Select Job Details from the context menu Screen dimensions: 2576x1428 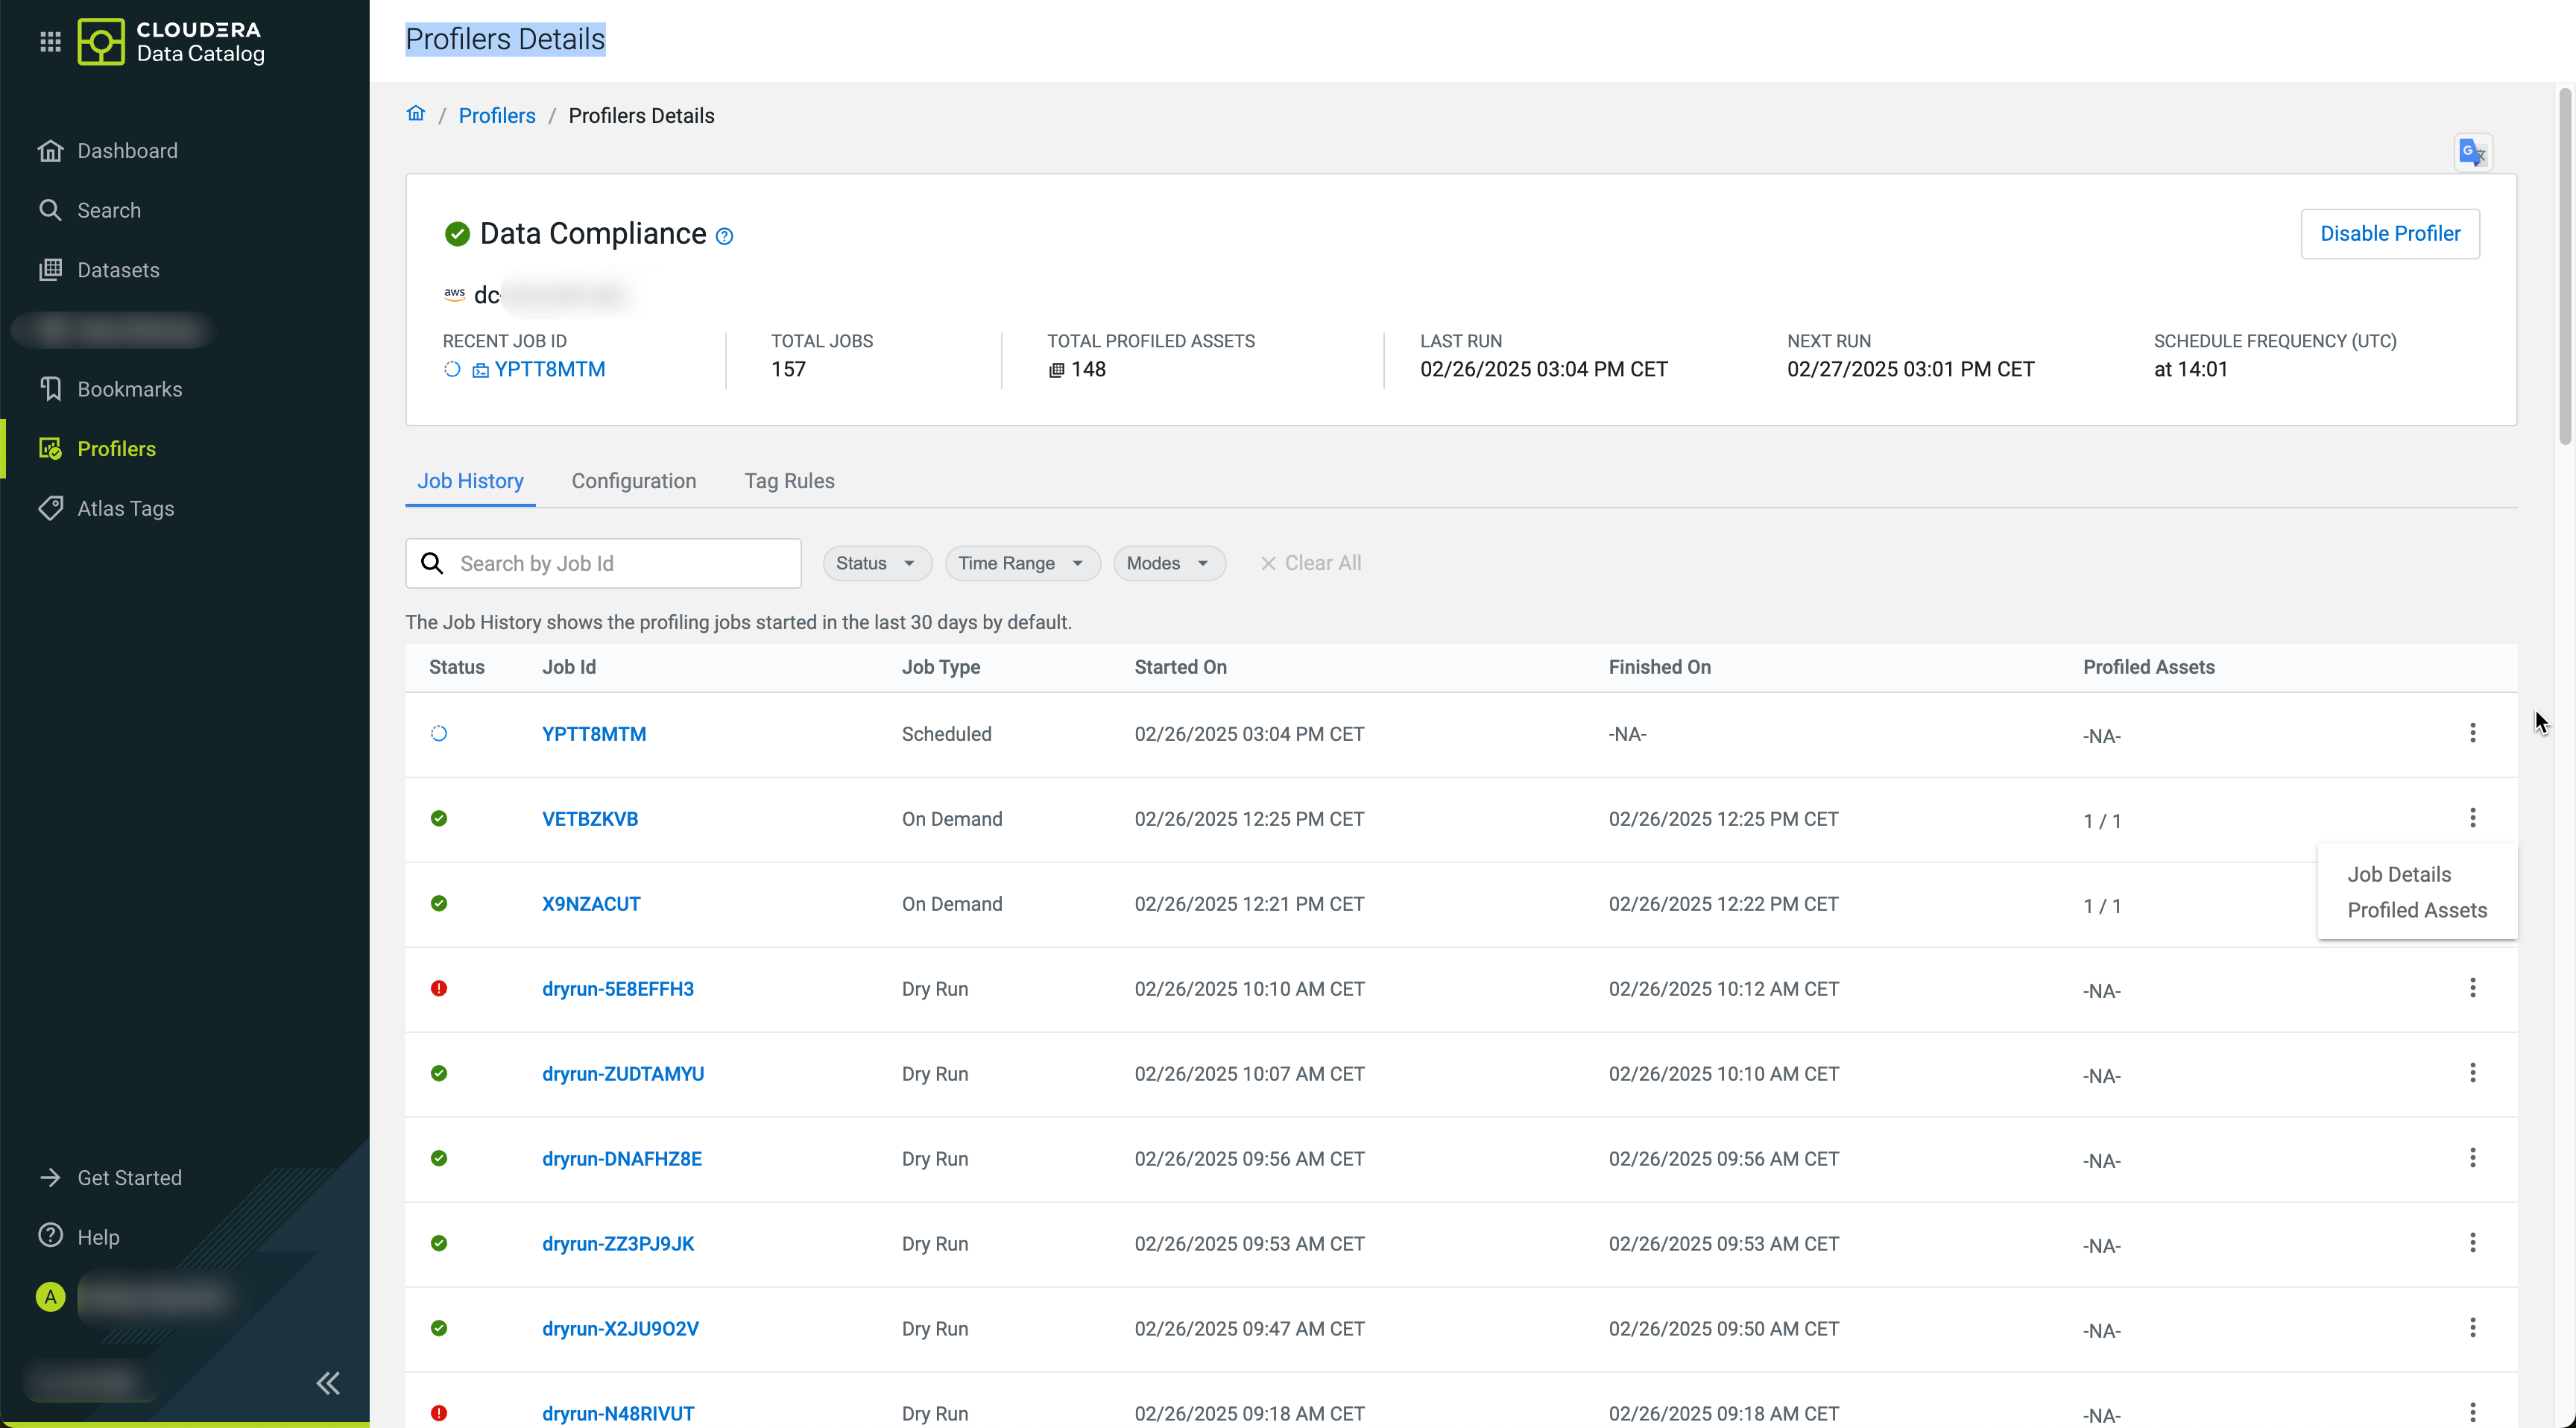point(2398,874)
